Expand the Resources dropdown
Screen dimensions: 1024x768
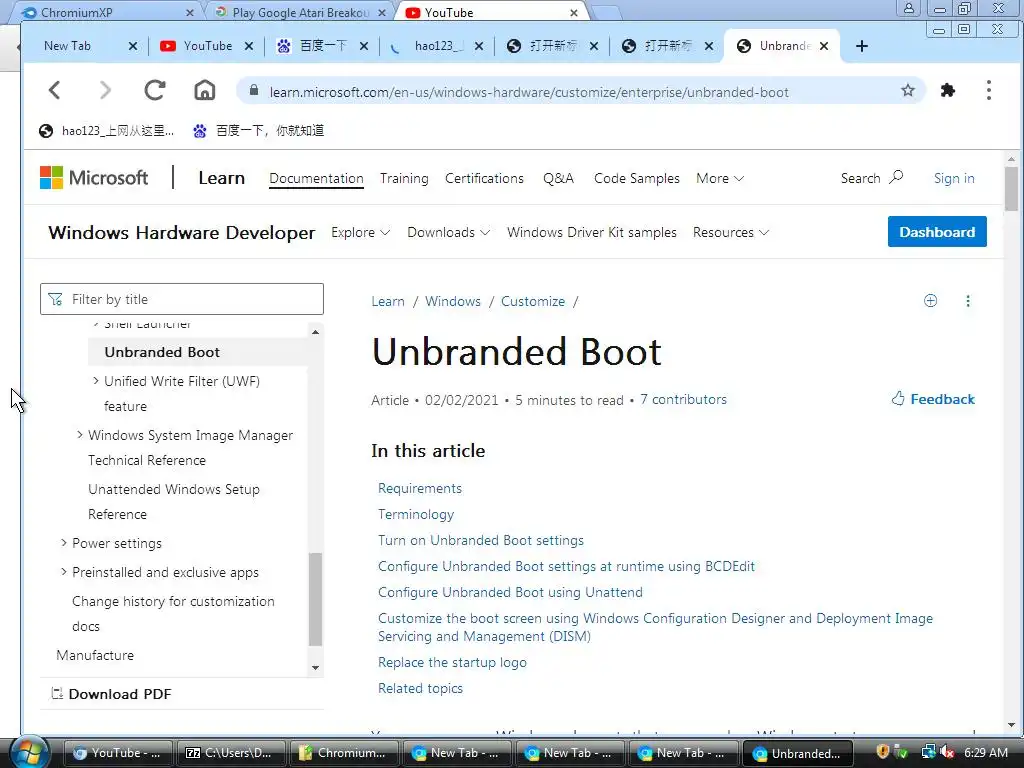(731, 232)
